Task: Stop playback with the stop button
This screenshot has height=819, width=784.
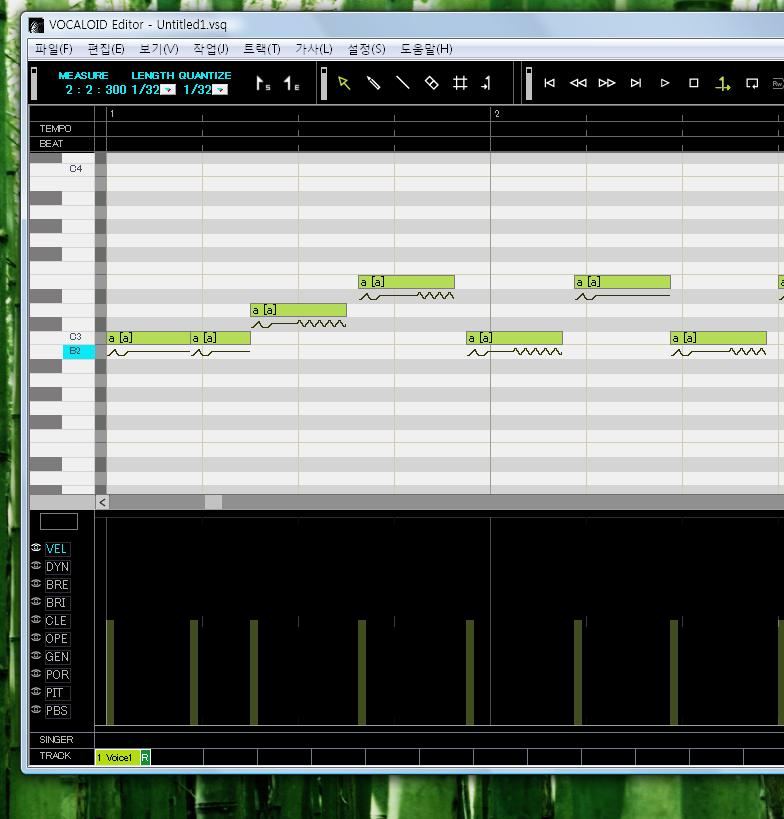Action: 693,84
